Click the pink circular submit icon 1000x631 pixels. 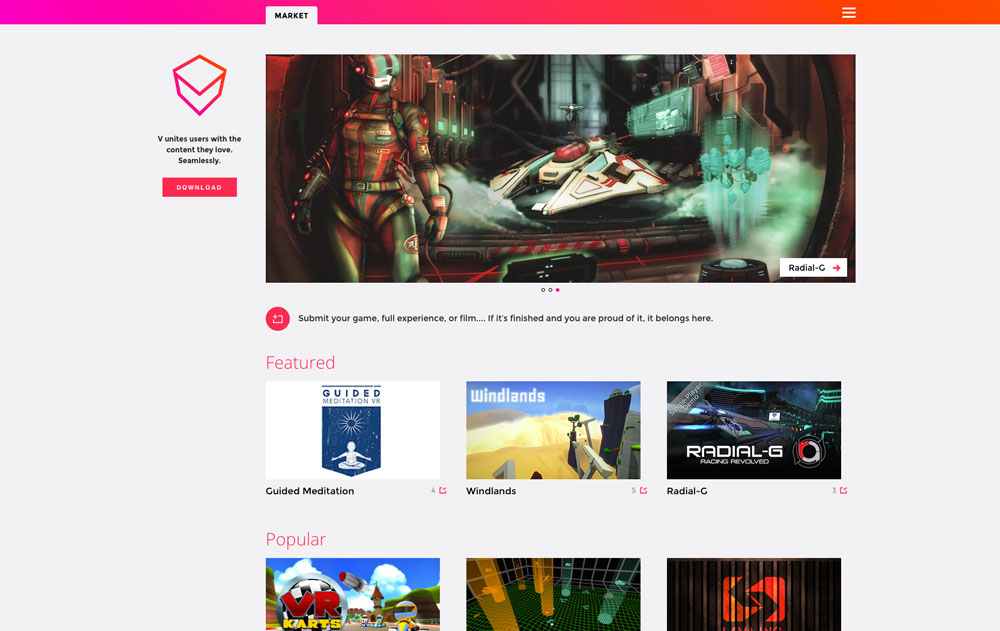pos(277,319)
